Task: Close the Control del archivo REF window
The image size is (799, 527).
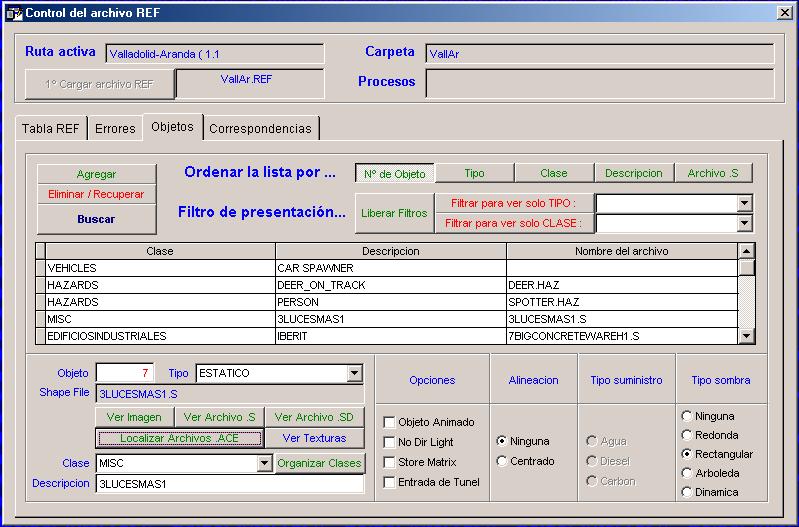Action: pyautogui.click(x=785, y=12)
